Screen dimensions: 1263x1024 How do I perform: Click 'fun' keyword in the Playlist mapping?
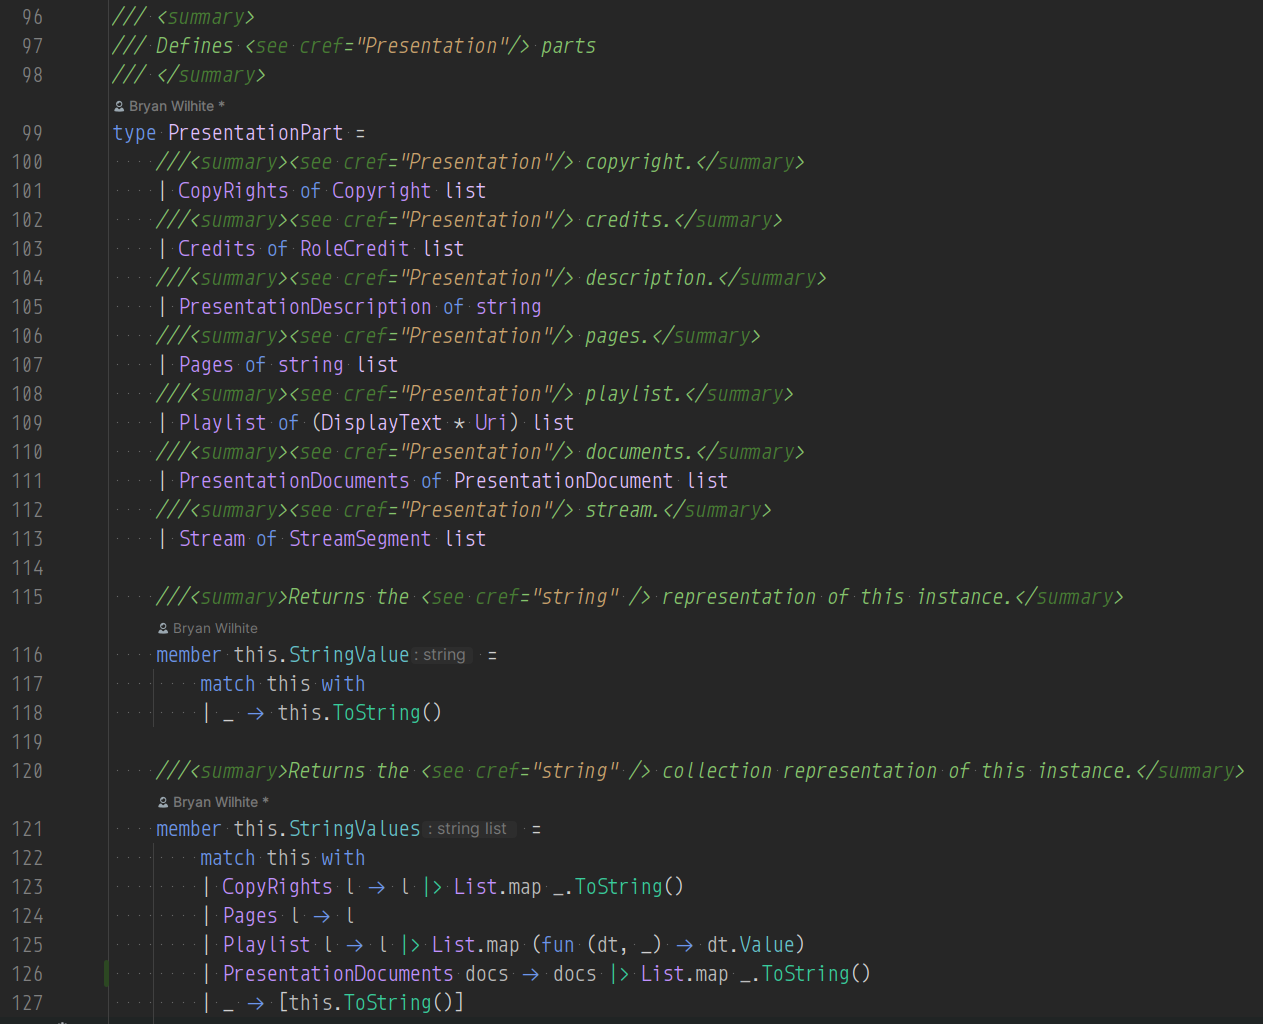(x=558, y=945)
